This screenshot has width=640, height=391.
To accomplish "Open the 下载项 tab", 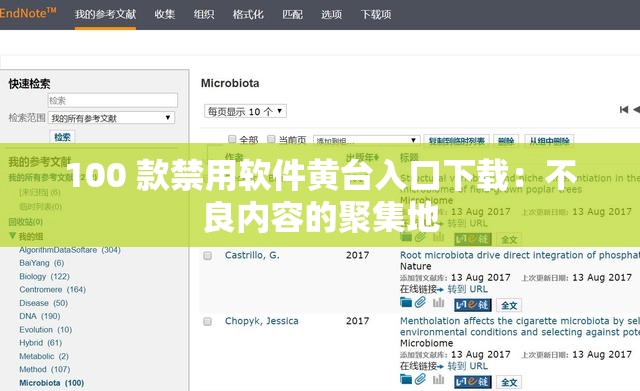I will 376,14.
